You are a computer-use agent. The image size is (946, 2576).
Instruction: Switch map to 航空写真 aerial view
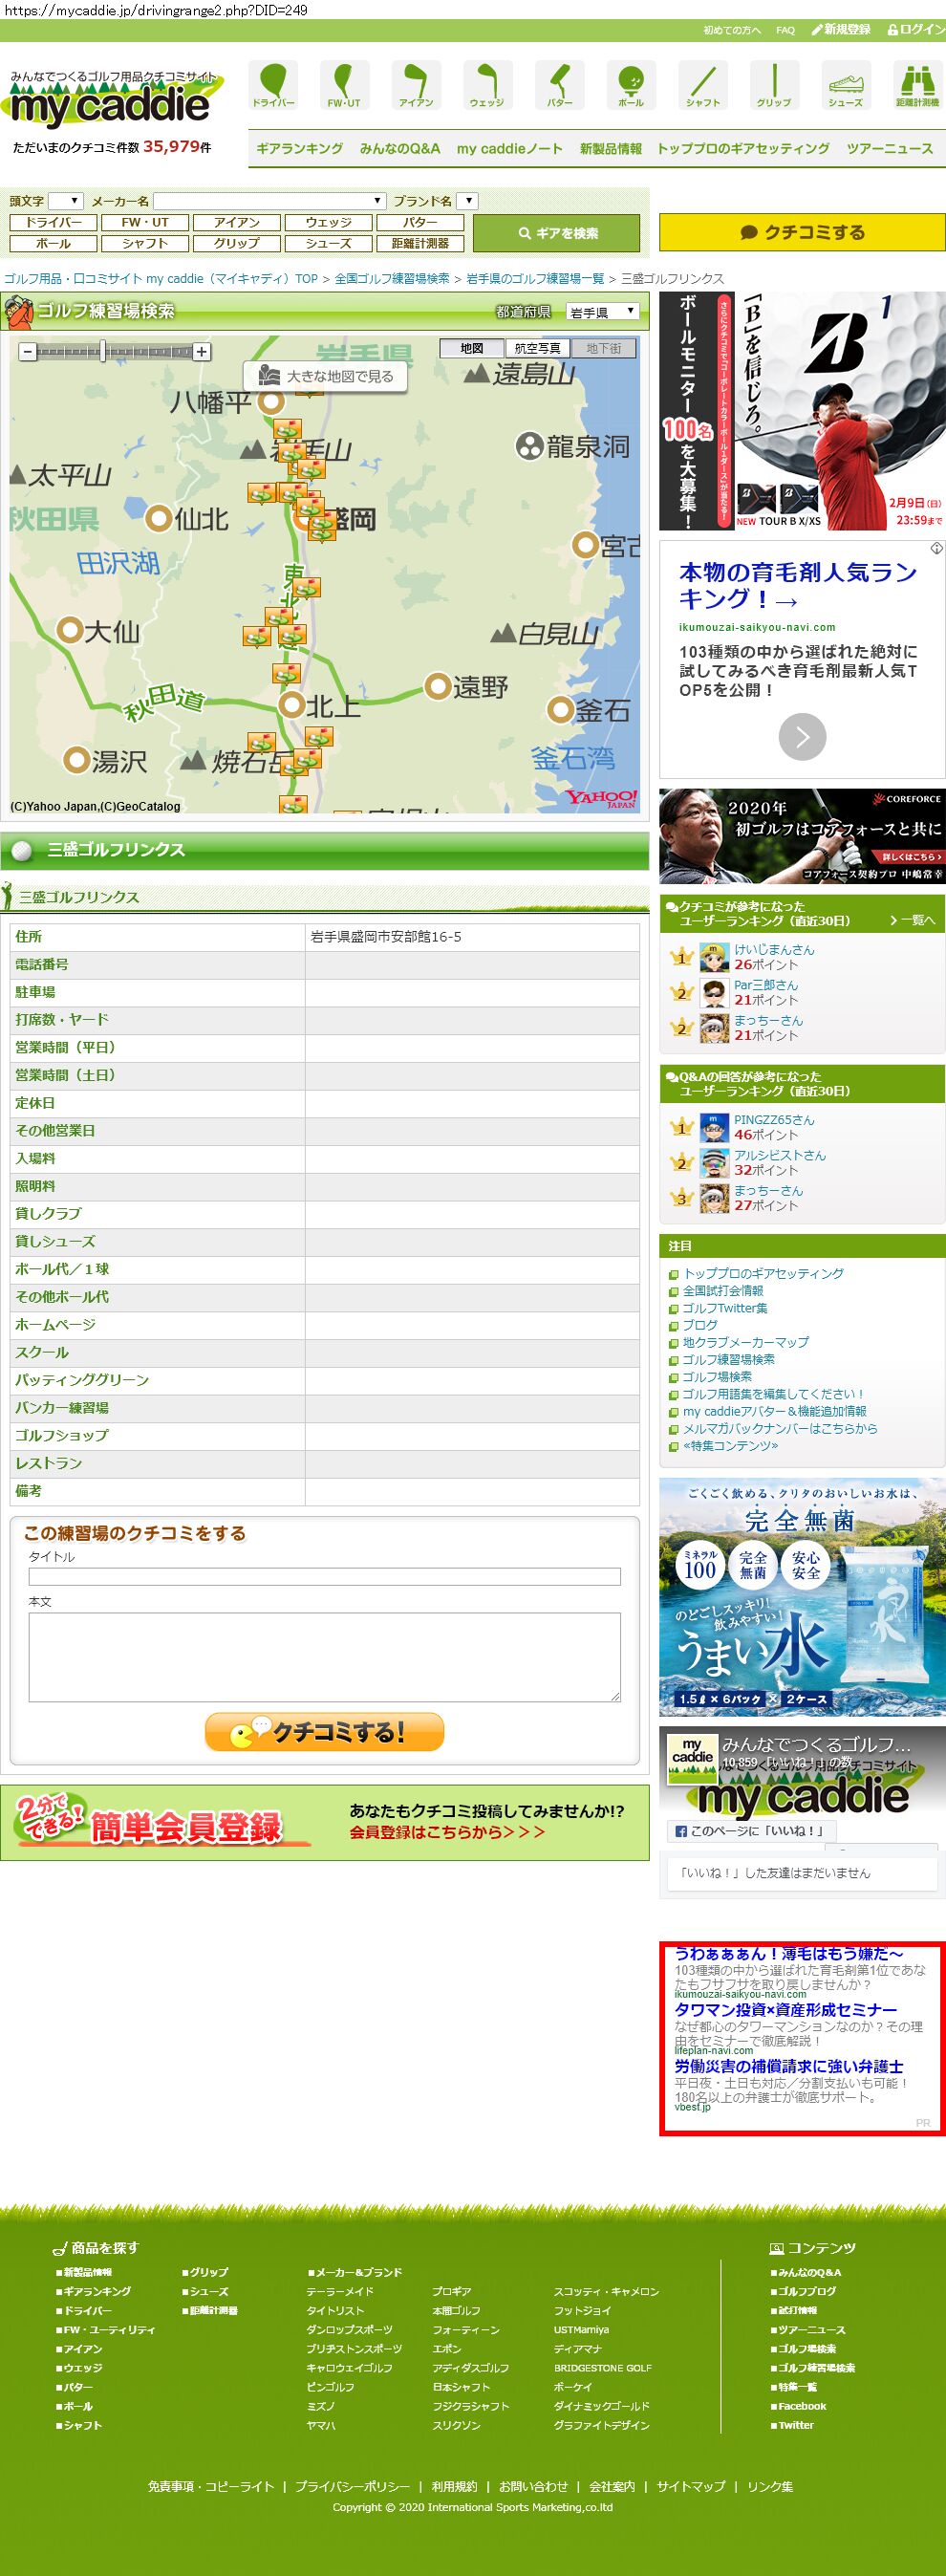tap(537, 348)
